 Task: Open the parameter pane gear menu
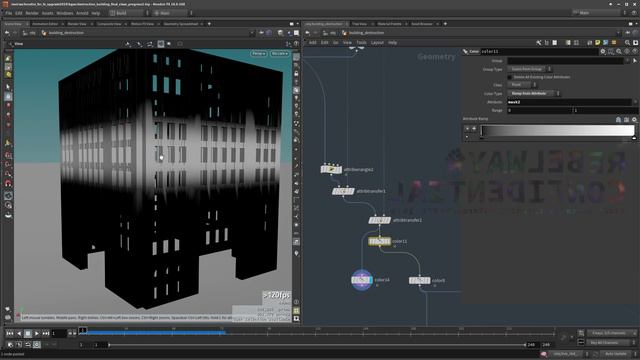[603, 51]
